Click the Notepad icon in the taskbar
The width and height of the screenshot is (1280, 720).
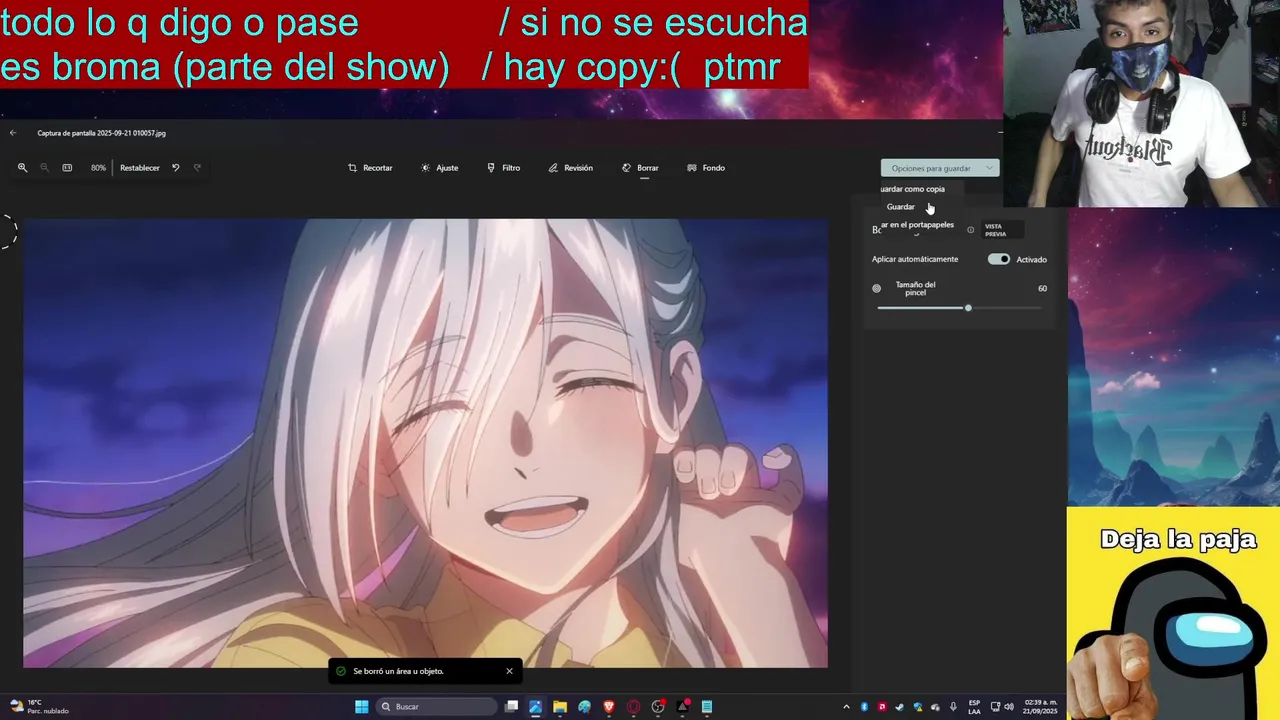click(707, 707)
